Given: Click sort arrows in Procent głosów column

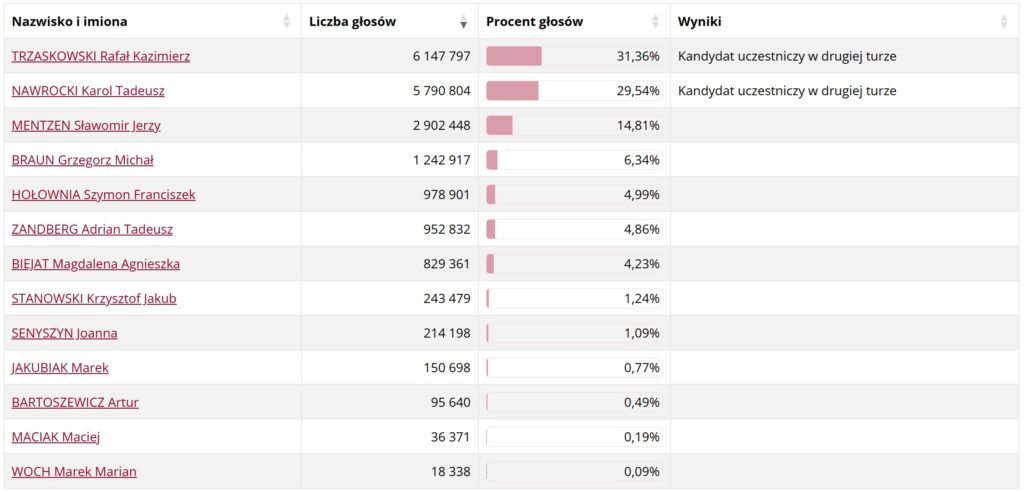Looking at the screenshot, I should 655,22.
